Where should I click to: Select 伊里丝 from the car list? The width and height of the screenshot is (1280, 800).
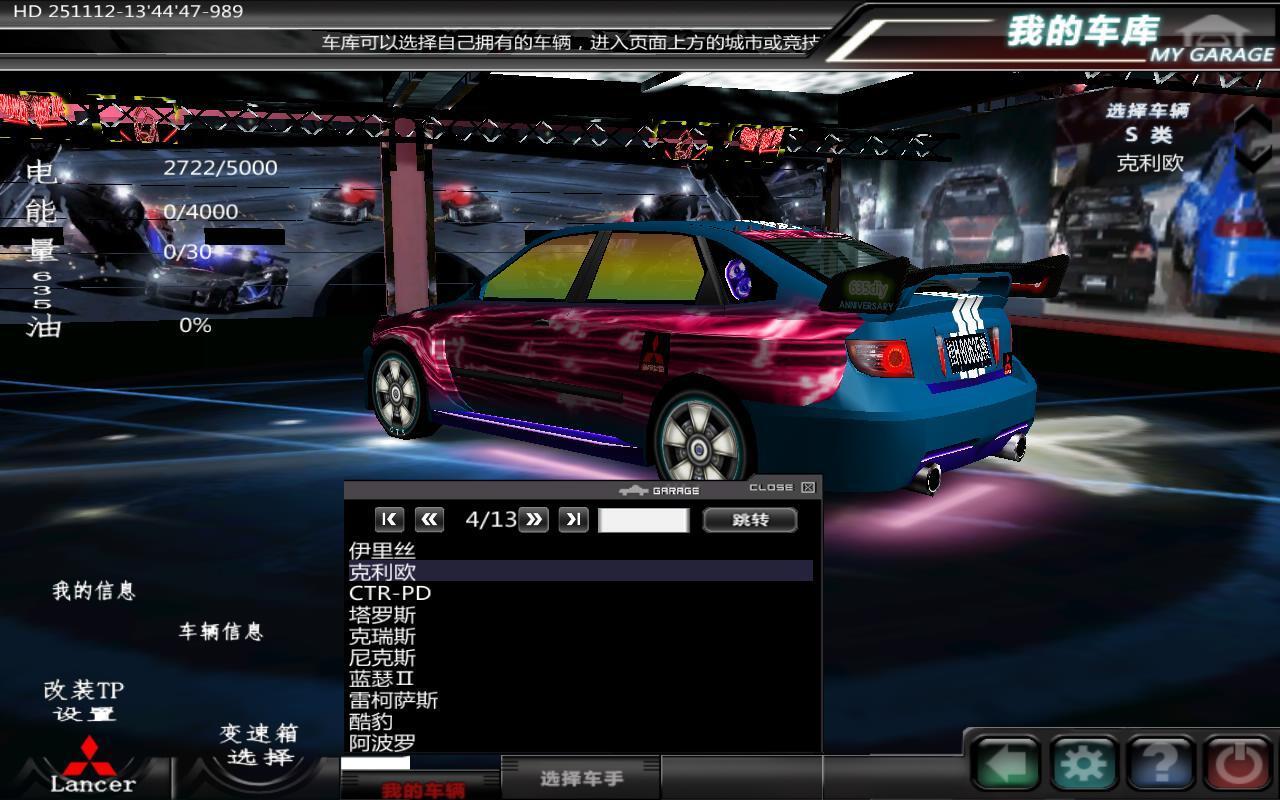tap(382, 550)
